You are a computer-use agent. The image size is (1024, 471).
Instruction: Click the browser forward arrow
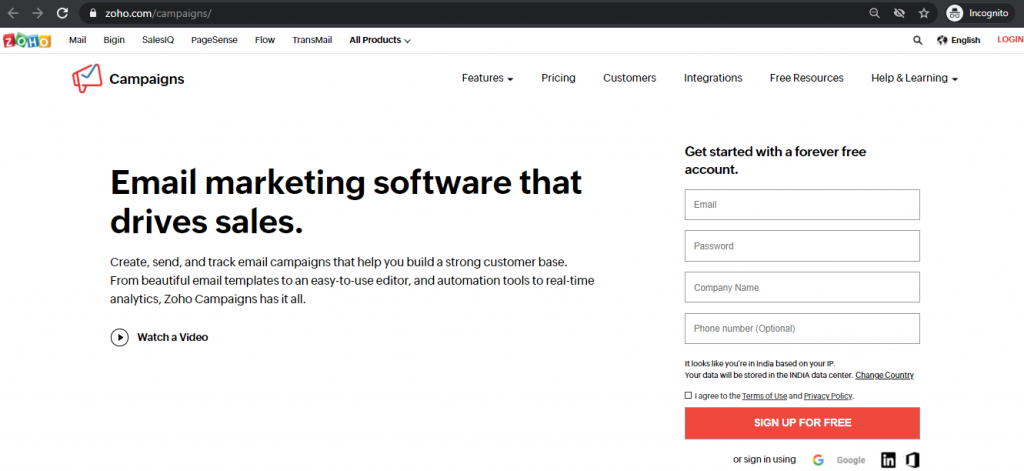pos(37,13)
